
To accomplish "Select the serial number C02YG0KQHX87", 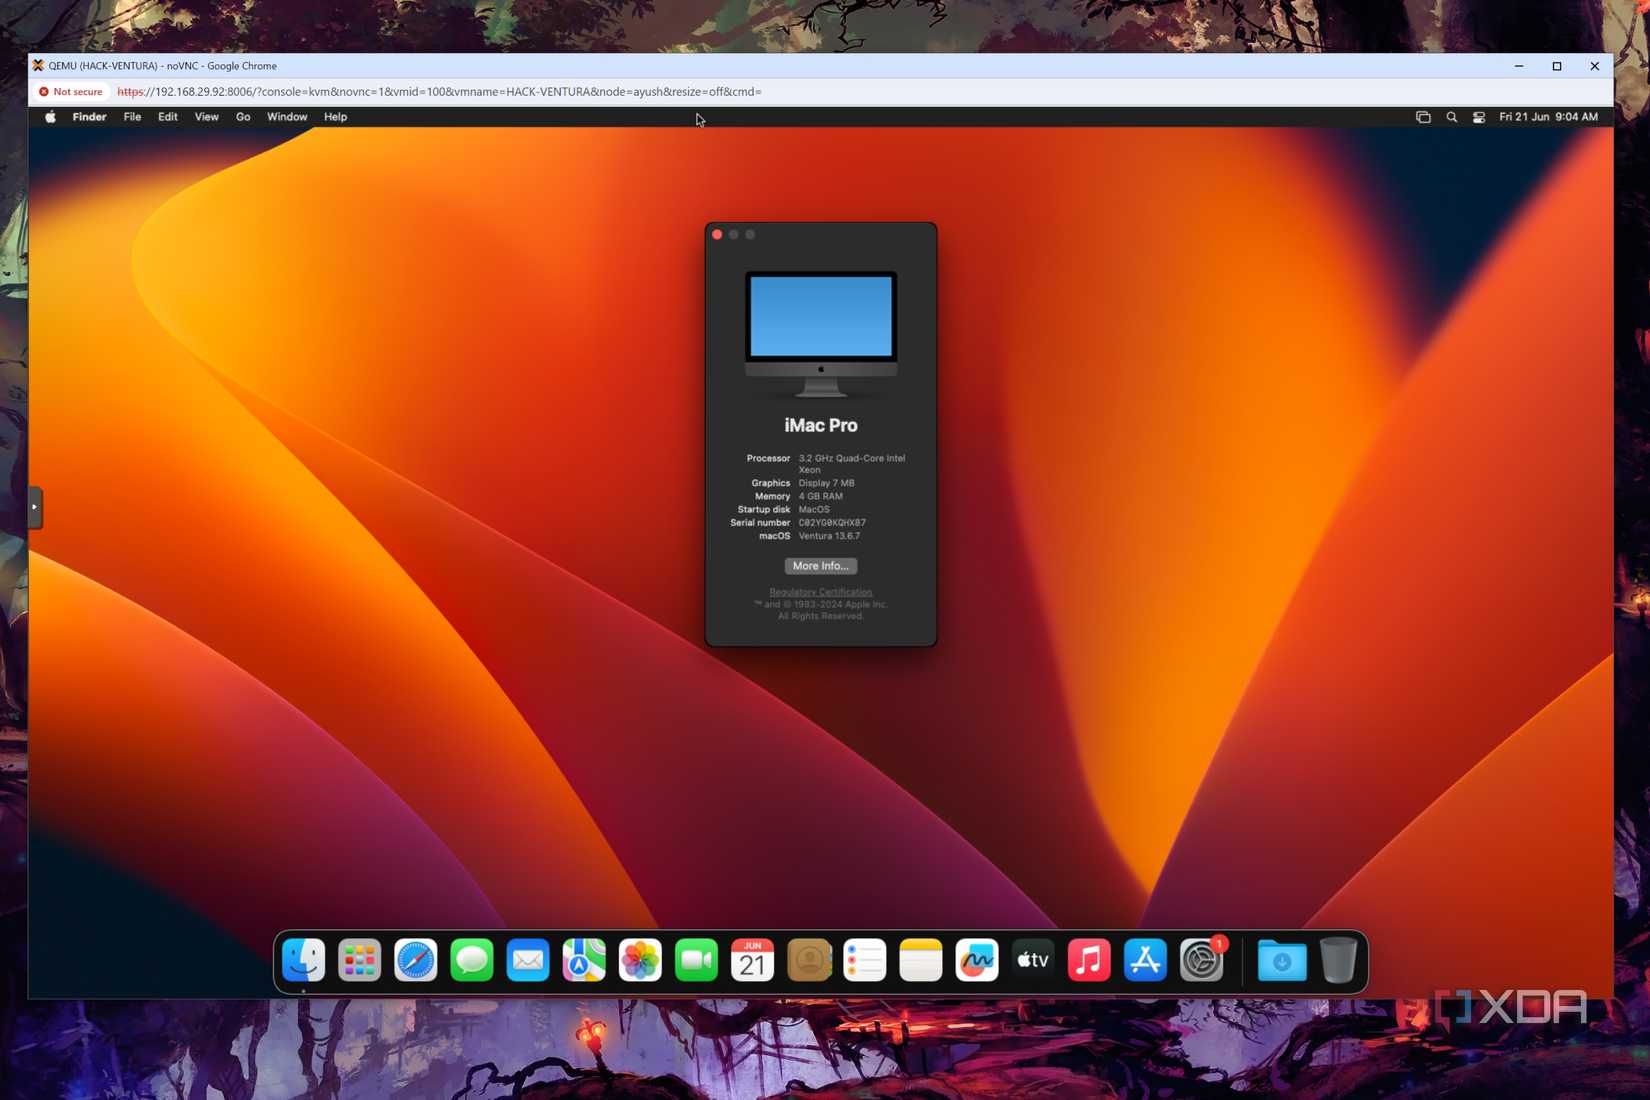I will click(x=832, y=522).
